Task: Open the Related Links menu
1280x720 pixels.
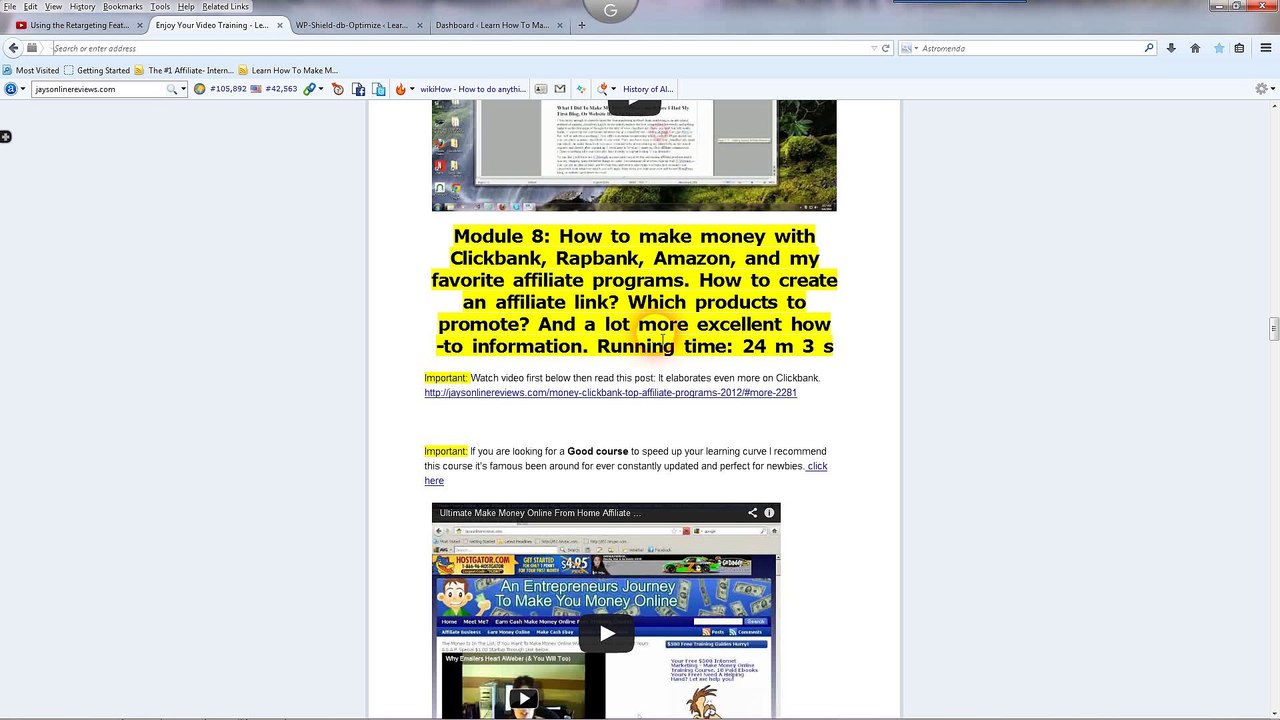Action: pyautogui.click(x=226, y=7)
